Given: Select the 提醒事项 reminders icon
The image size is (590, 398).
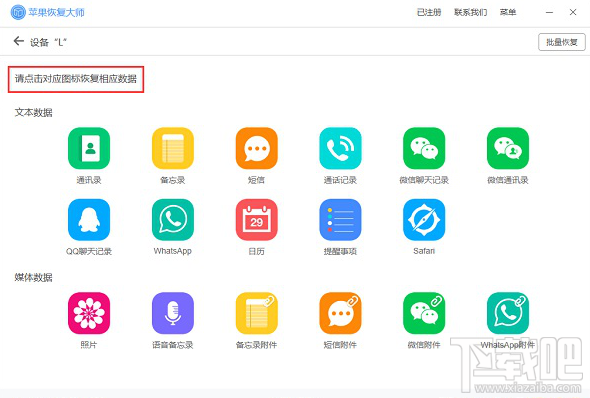Looking at the screenshot, I should (x=340, y=220).
